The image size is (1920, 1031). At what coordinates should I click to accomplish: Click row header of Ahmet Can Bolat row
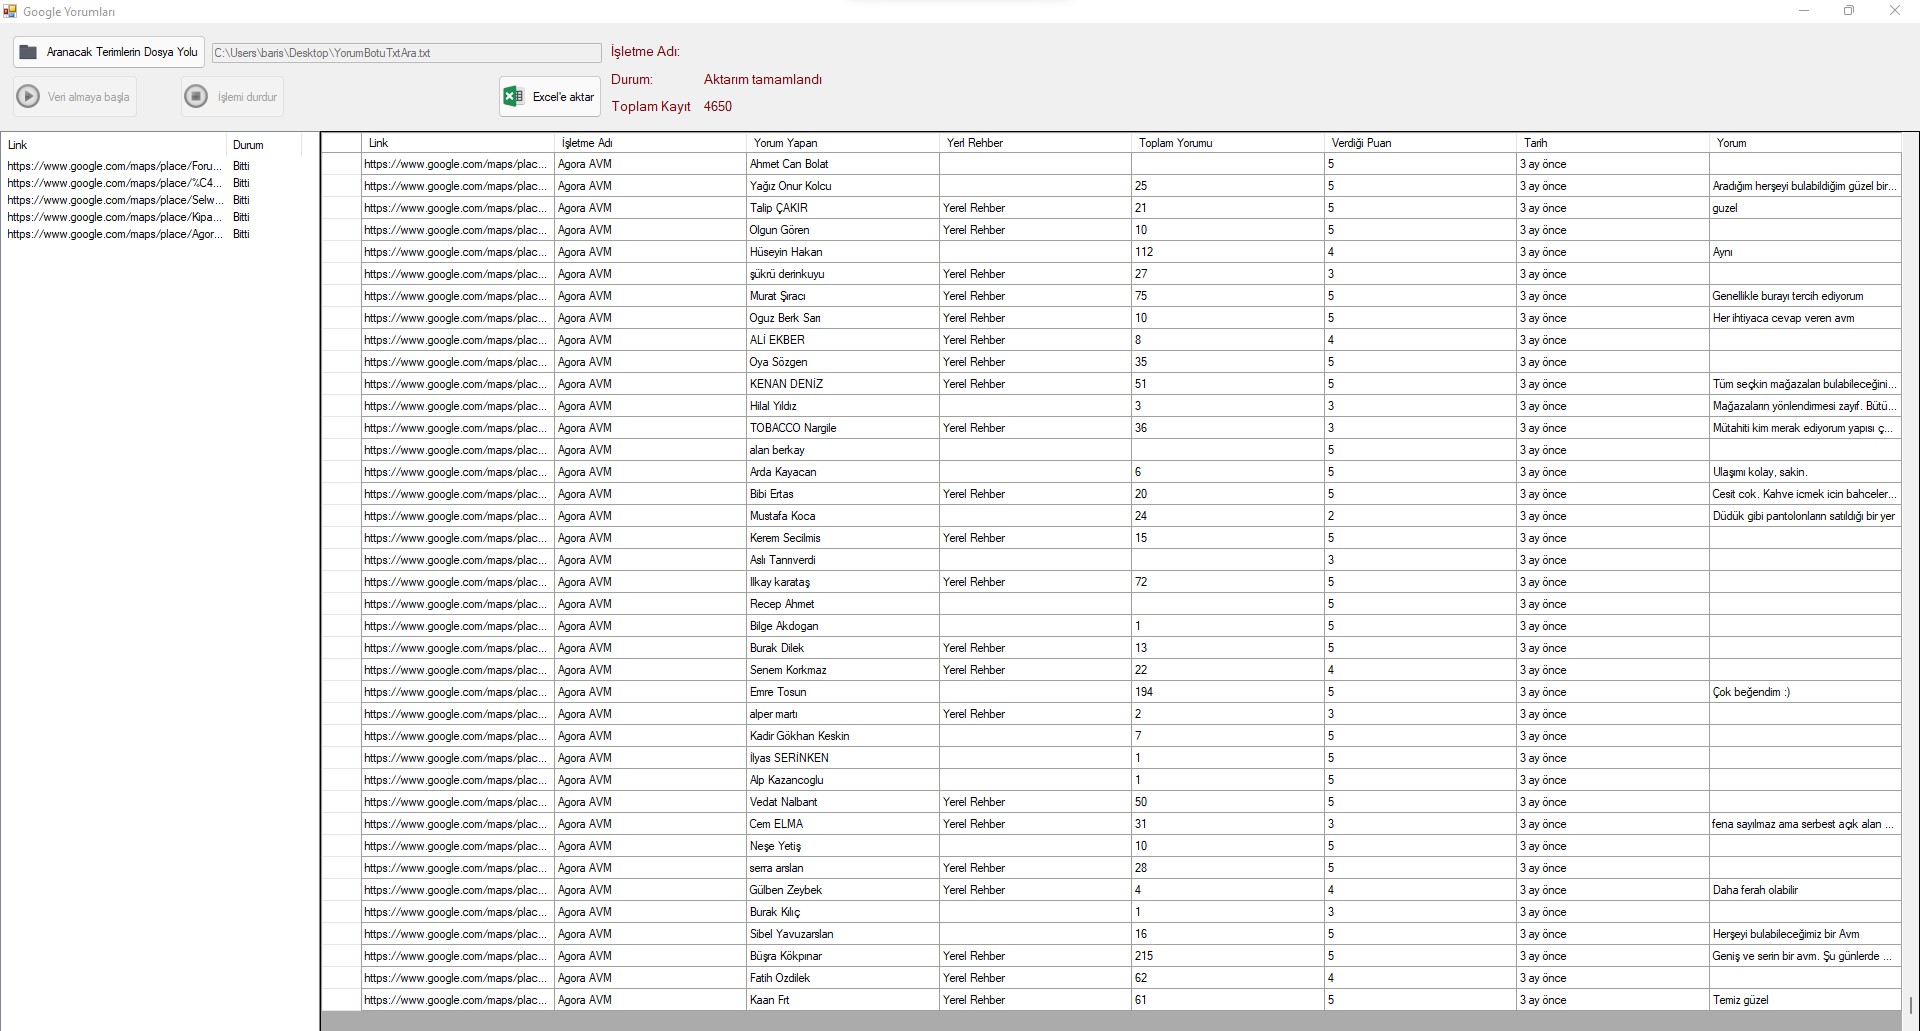click(x=341, y=164)
